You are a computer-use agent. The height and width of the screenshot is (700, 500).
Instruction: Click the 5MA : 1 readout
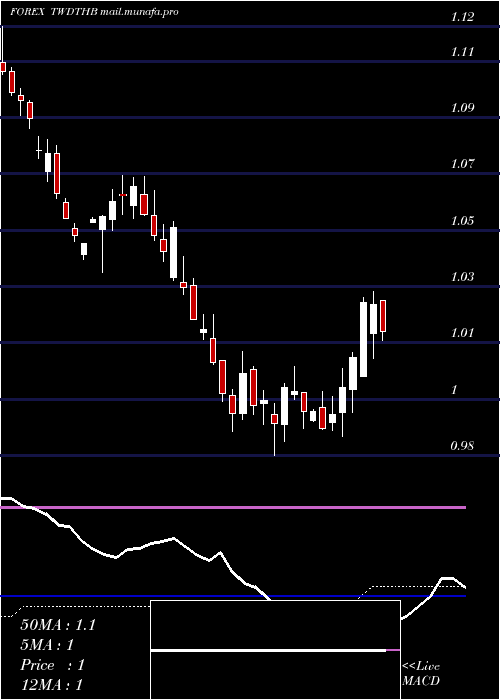(x=47, y=645)
